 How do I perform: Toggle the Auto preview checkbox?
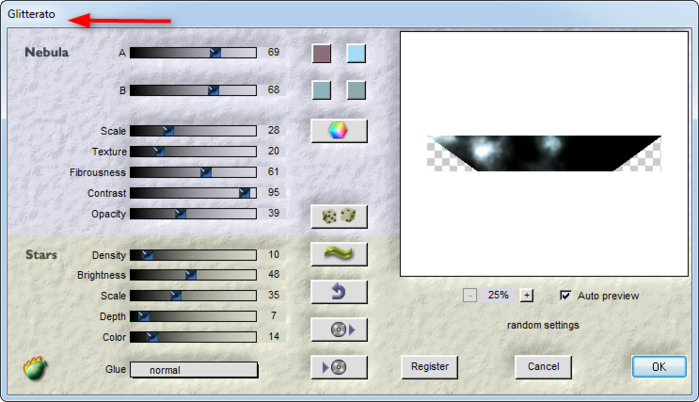click(565, 295)
